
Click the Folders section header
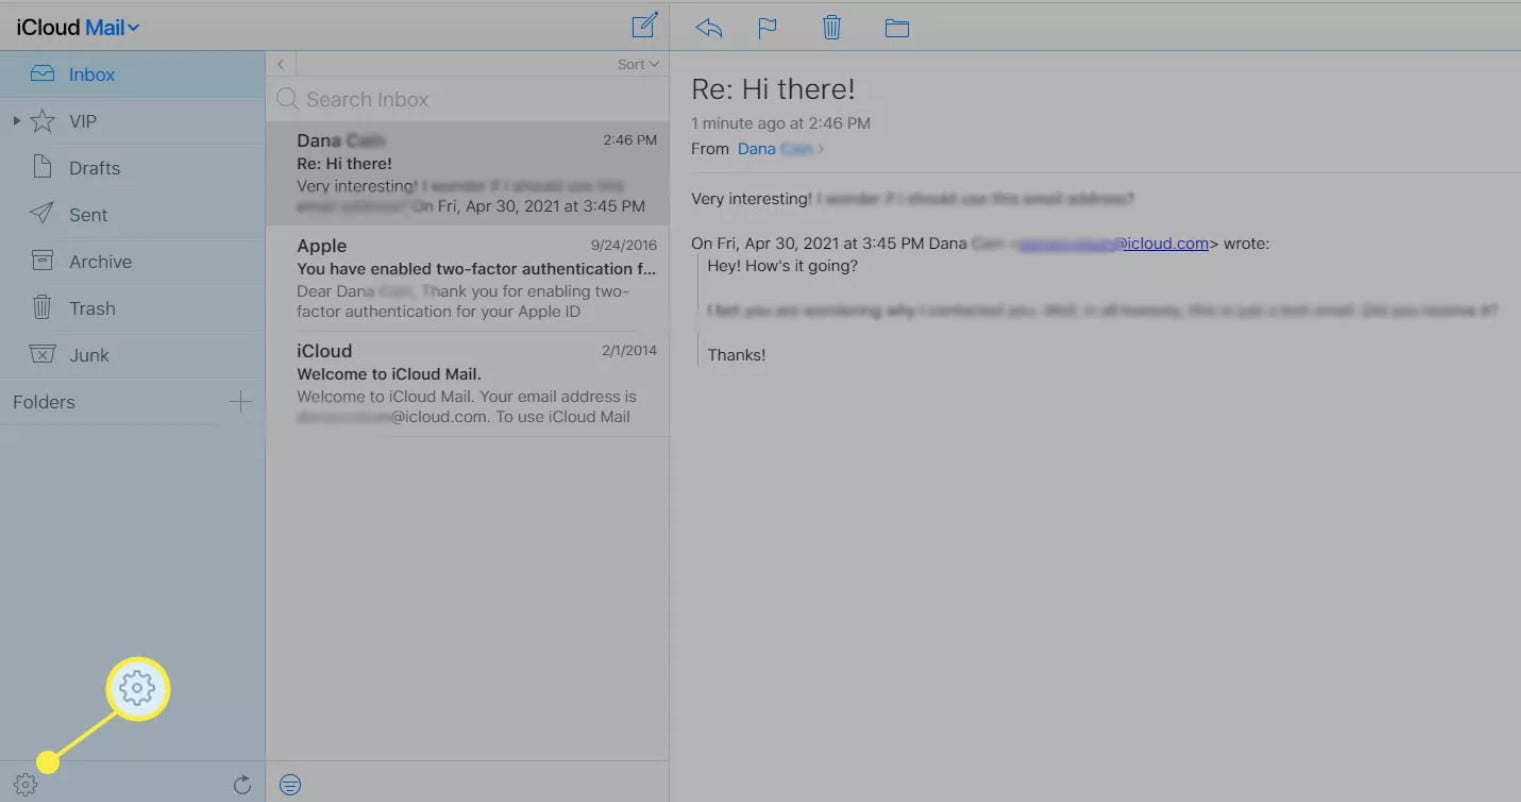coord(44,402)
